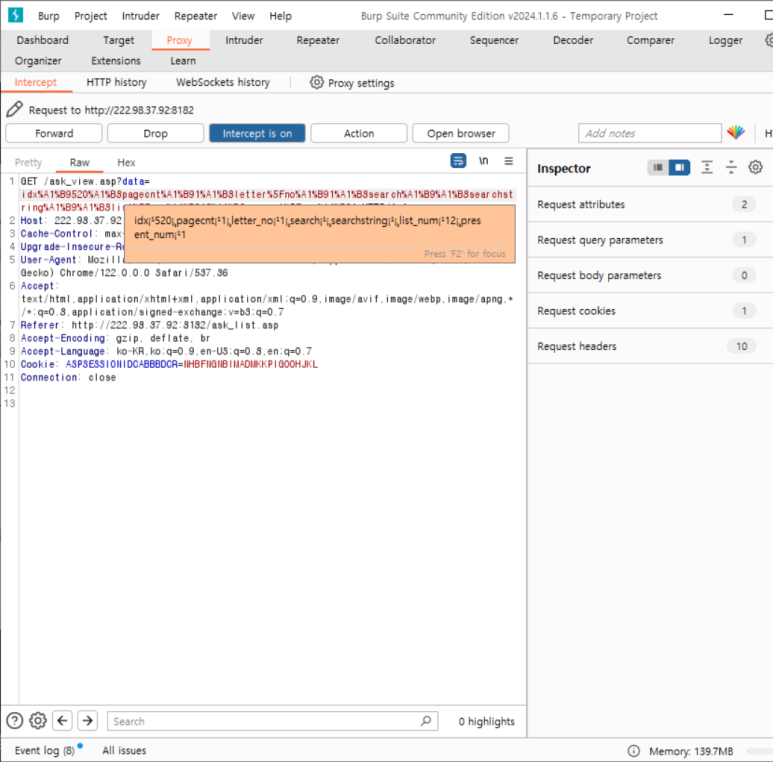
Task: Open the message editor hamburger menu
Action: pyautogui.click(x=509, y=161)
